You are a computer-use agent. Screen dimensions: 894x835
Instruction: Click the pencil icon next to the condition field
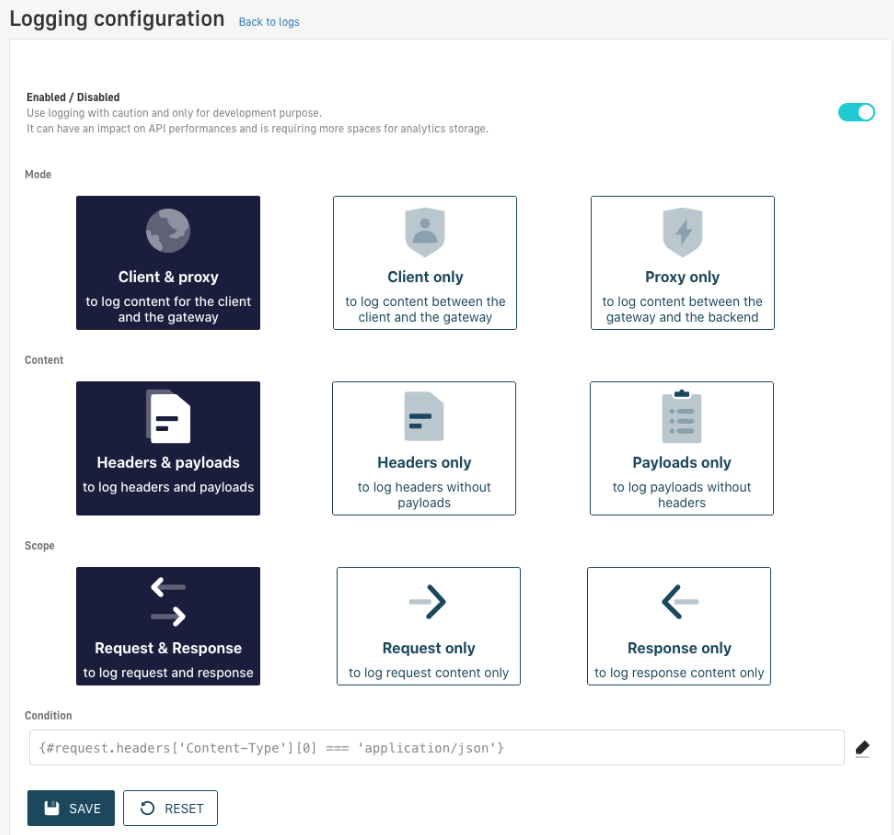862,748
